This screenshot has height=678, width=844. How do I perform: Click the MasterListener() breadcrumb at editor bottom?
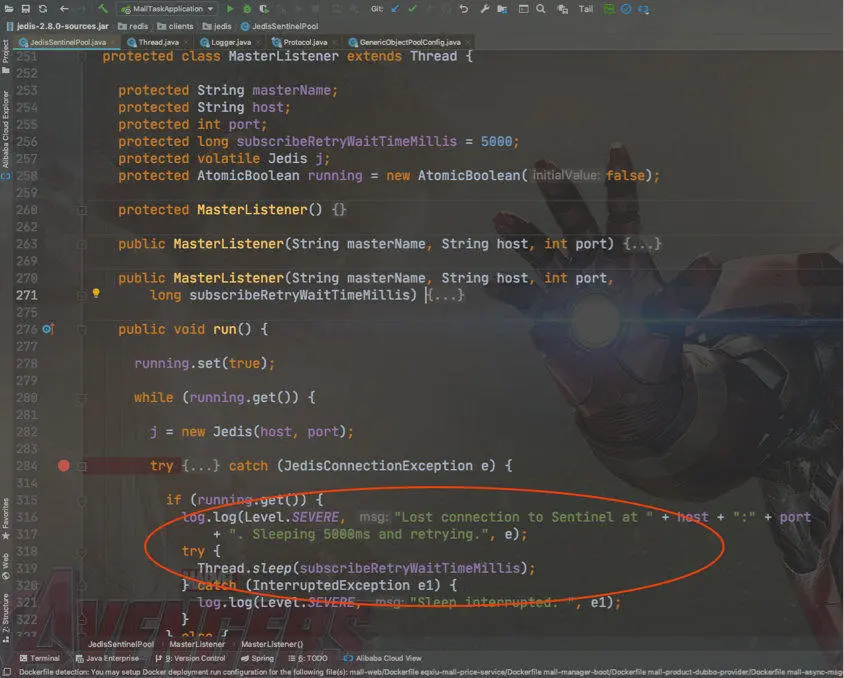tap(272, 644)
